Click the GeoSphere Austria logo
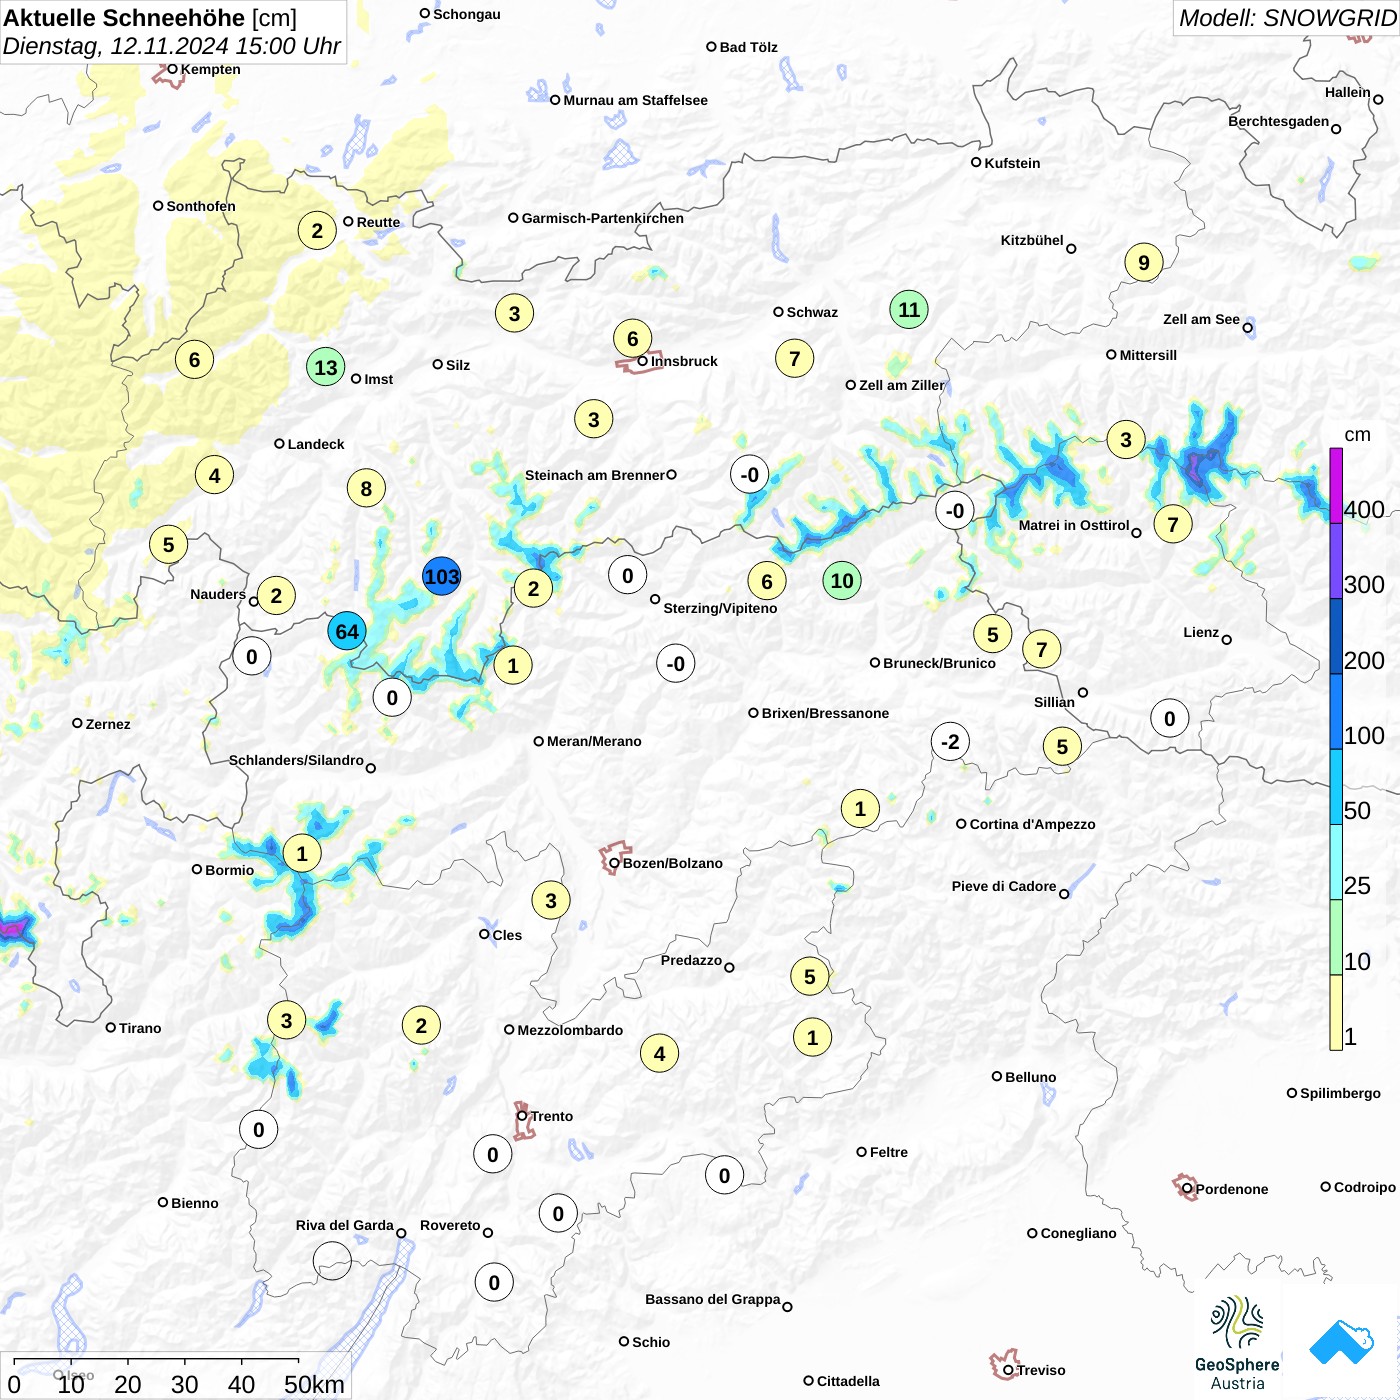 point(1237,1342)
